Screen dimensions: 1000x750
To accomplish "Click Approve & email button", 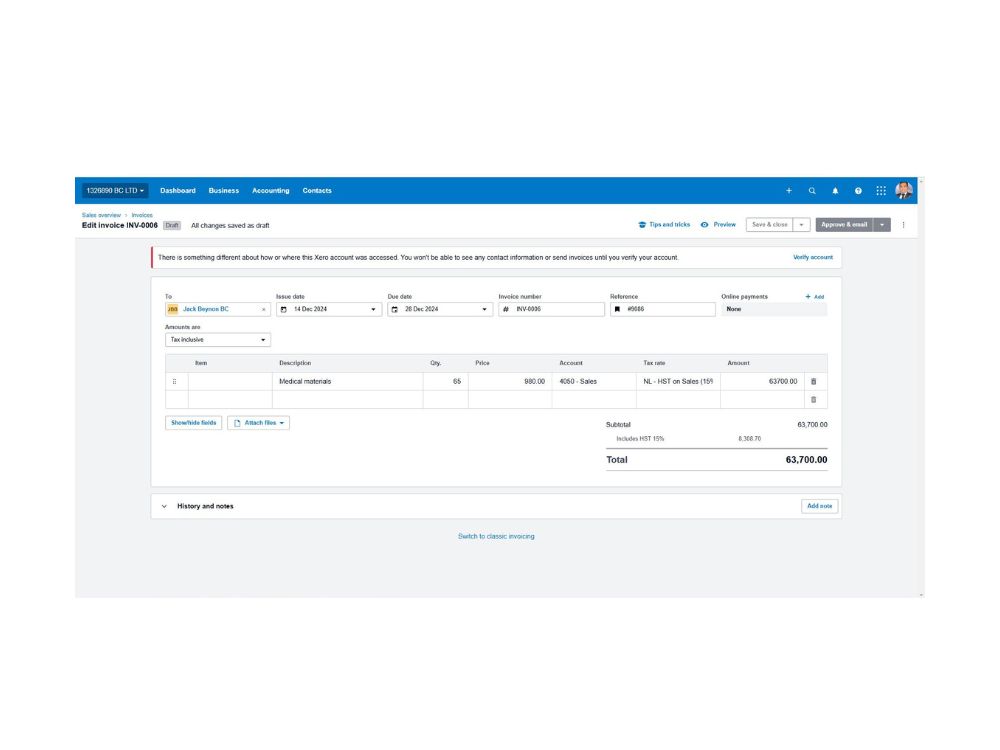I will 844,224.
